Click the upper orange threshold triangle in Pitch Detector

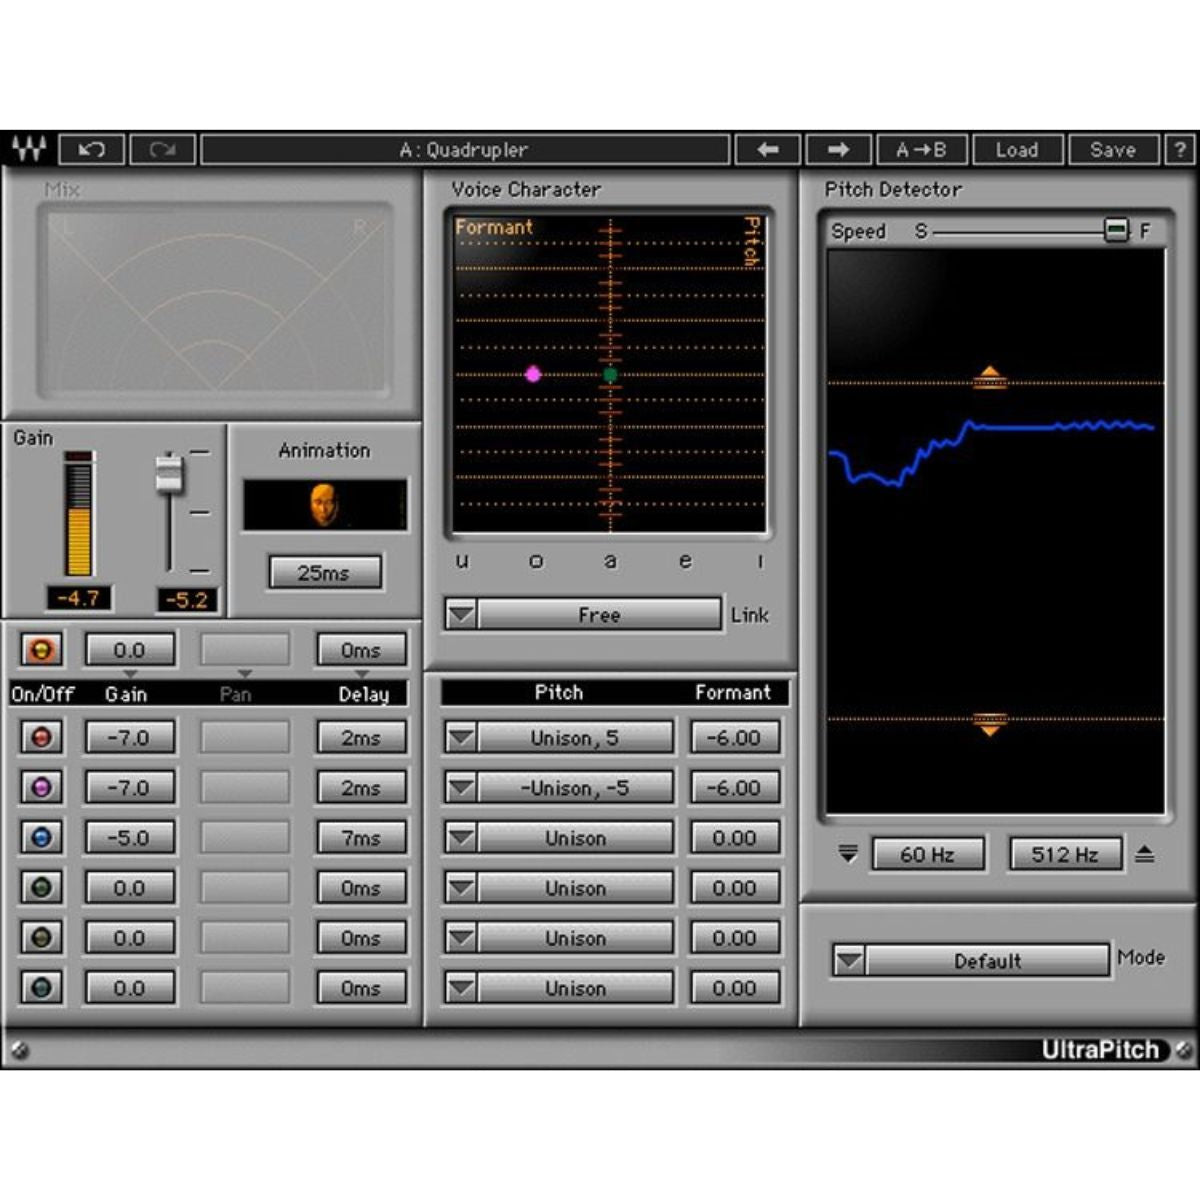[x=991, y=374]
